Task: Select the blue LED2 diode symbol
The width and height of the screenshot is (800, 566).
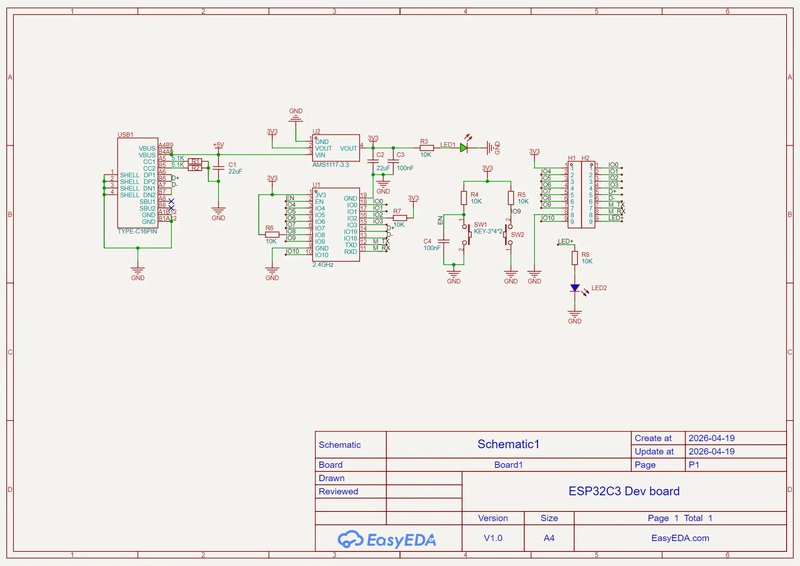Action: coord(574,288)
